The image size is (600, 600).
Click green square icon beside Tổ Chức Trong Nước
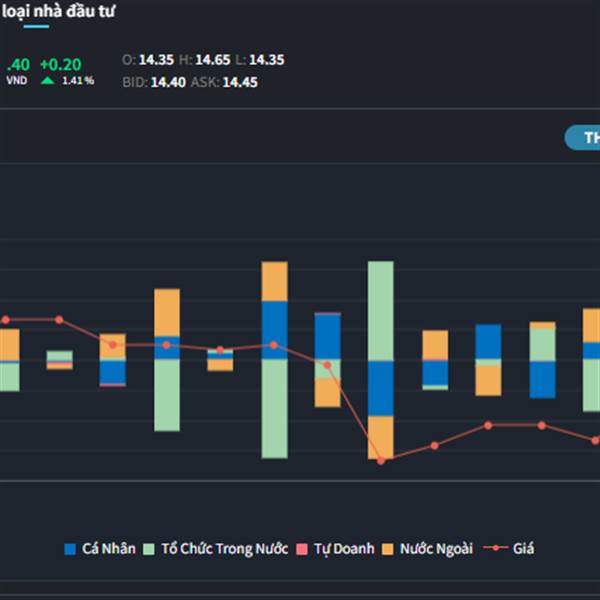[149, 549]
